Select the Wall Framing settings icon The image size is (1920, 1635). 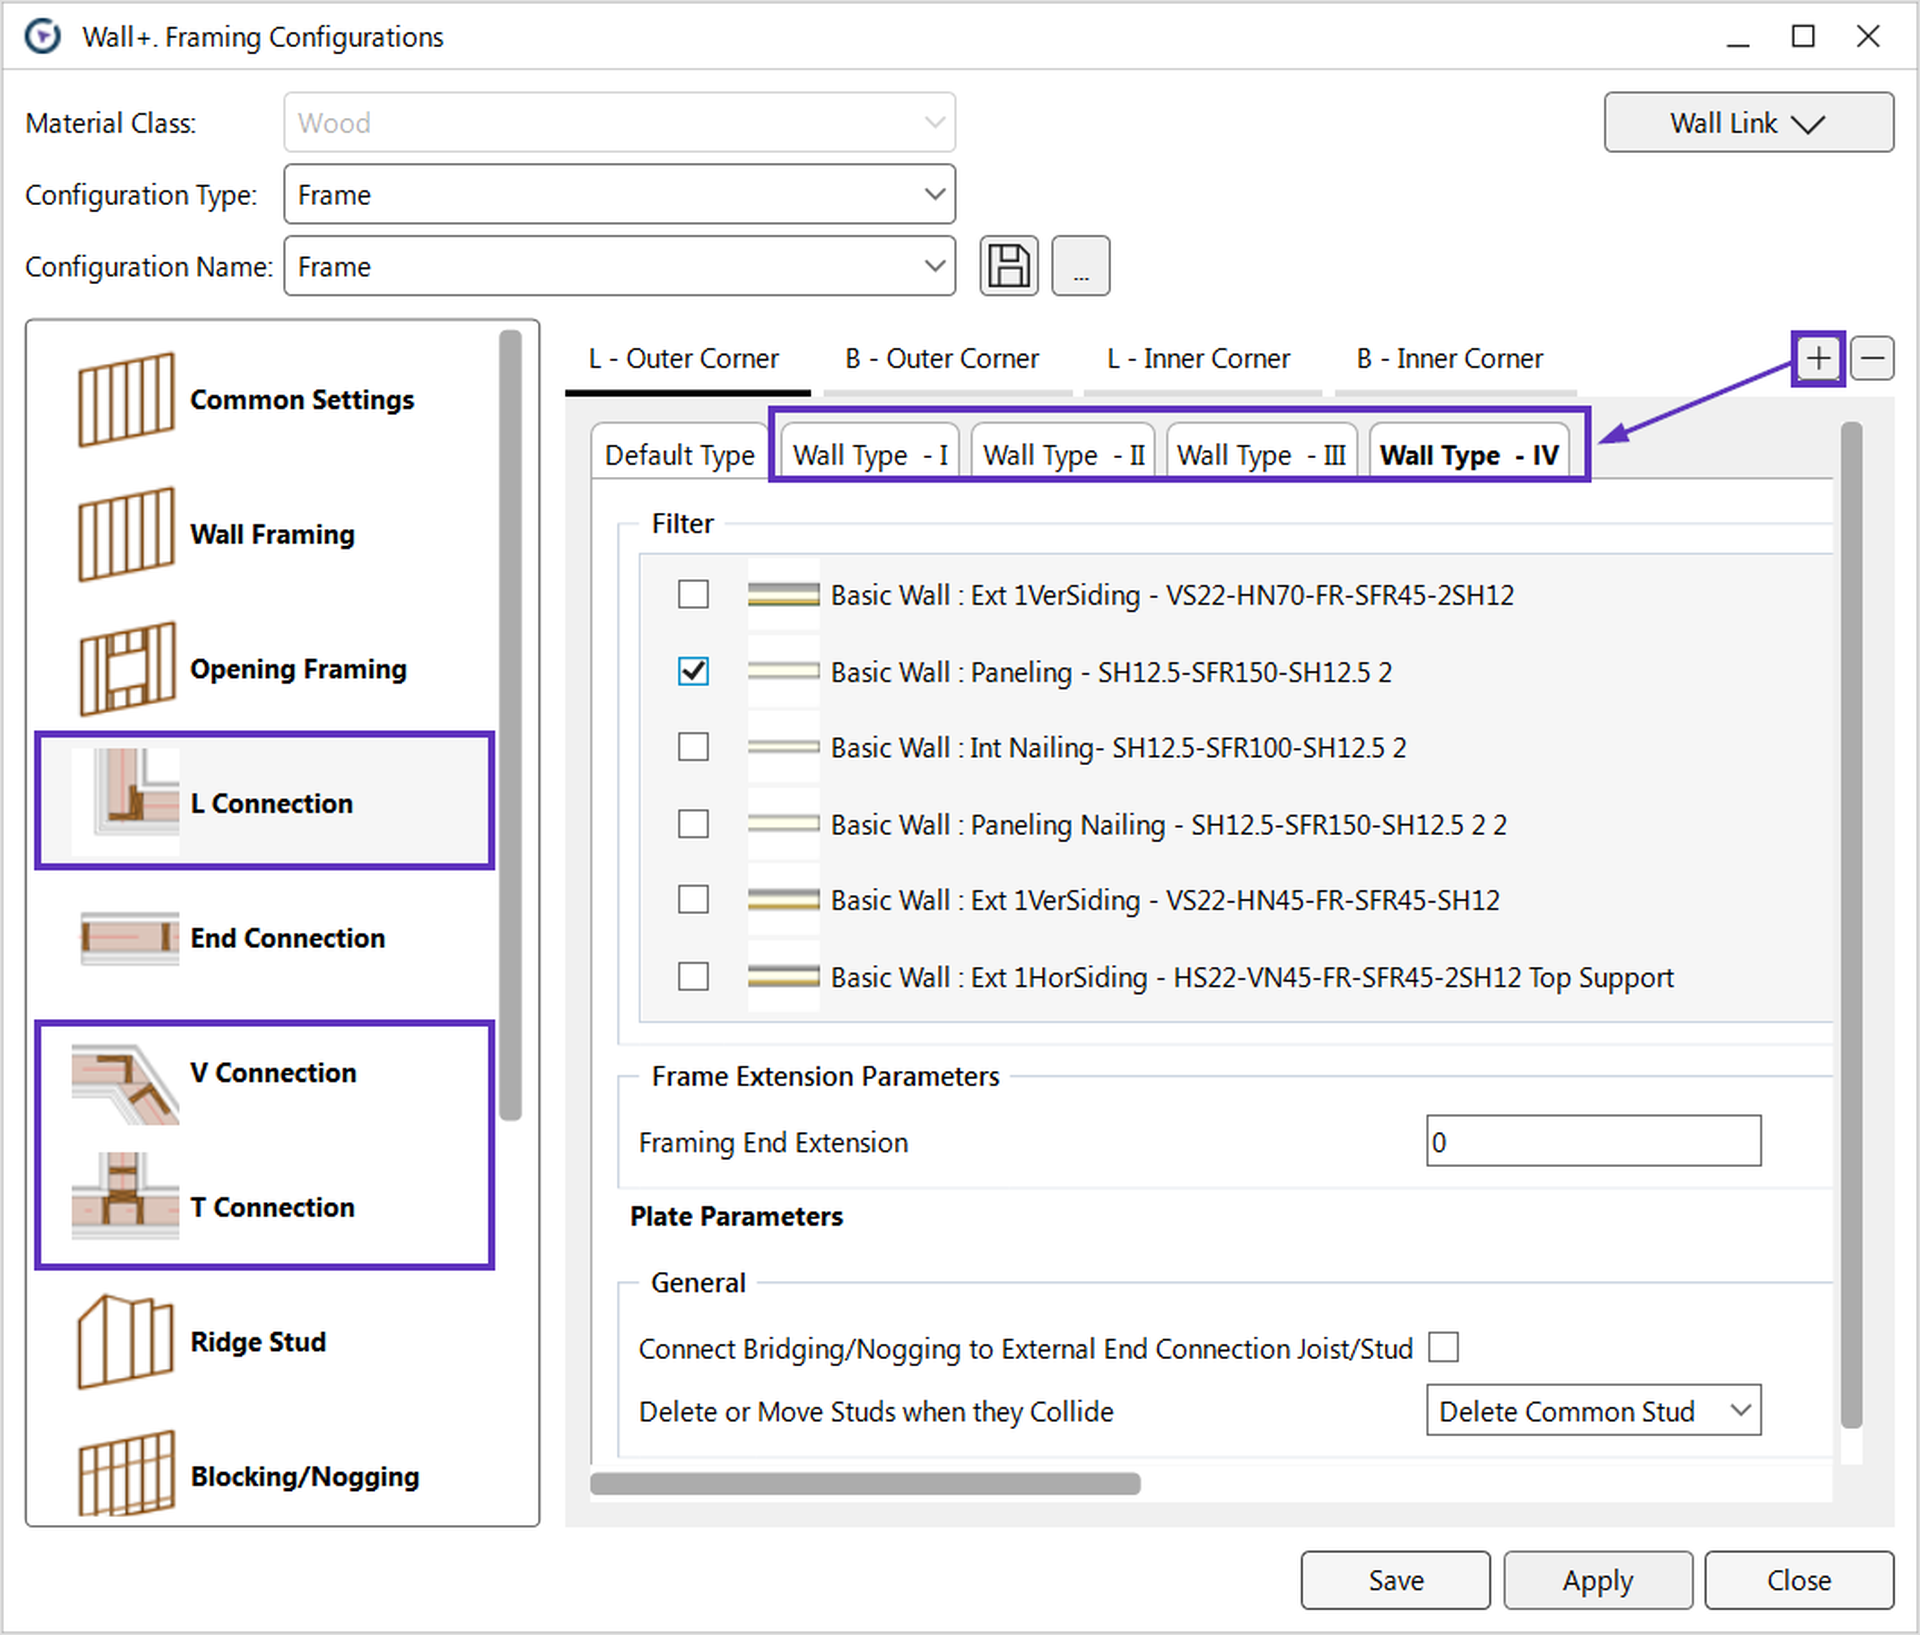point(126,533)
